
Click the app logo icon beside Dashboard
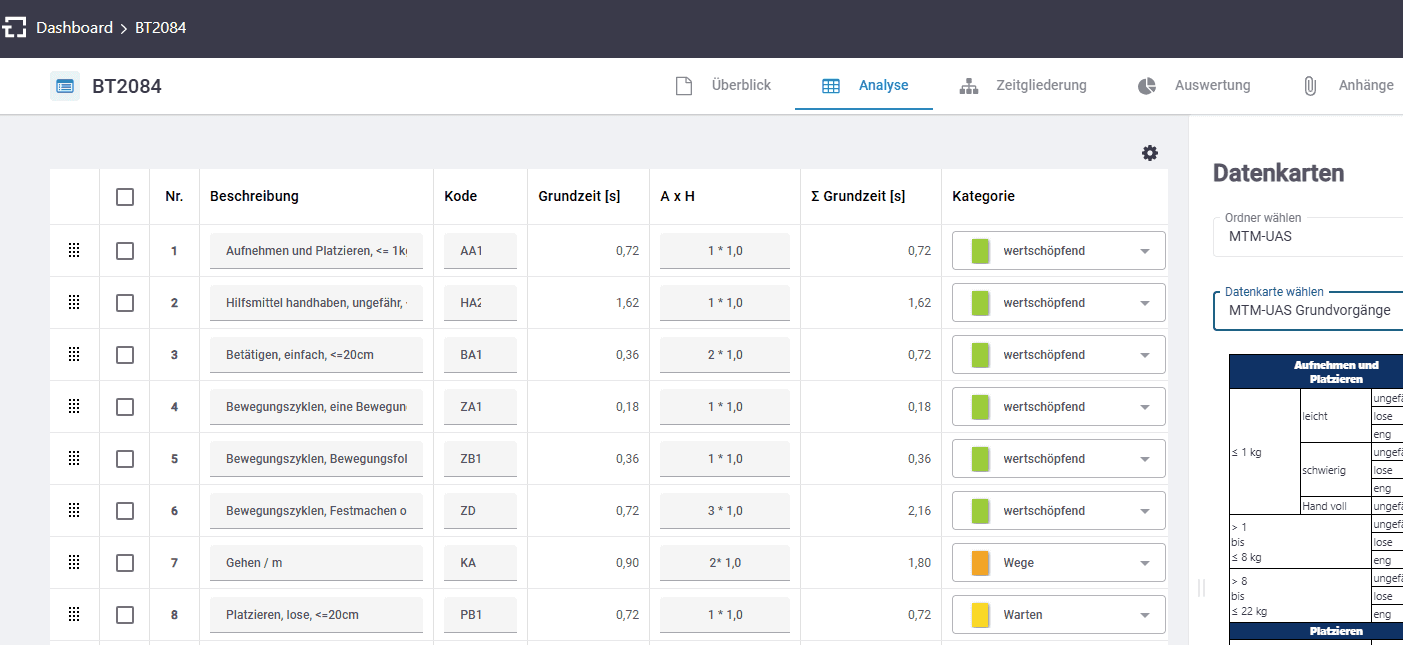tap(14, 28)
